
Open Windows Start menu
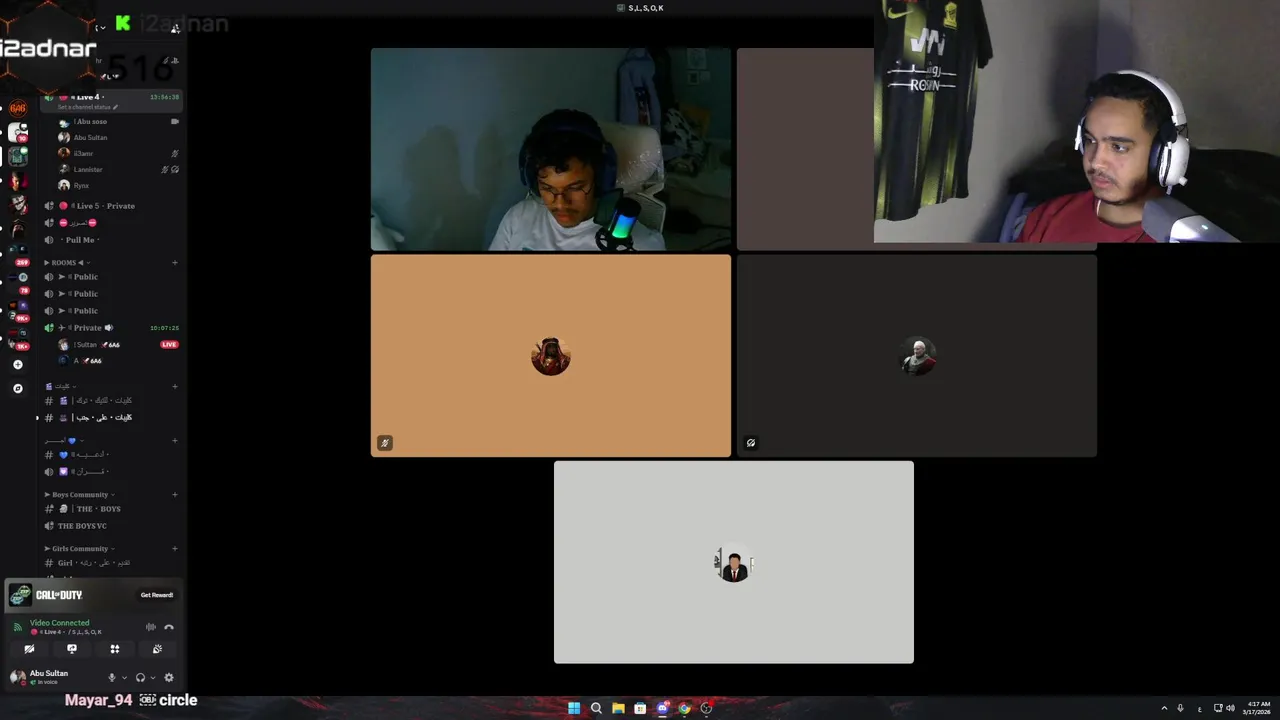(x=574, y=708)
